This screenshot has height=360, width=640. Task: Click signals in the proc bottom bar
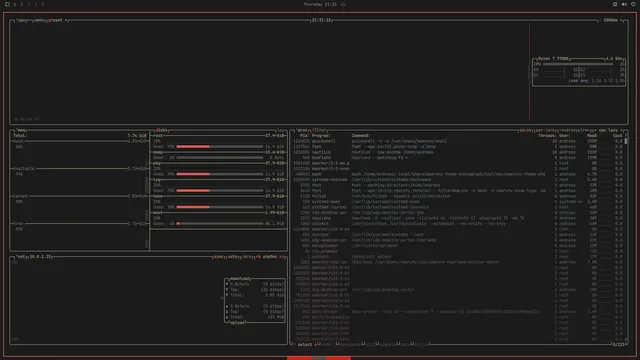[387, 345]
